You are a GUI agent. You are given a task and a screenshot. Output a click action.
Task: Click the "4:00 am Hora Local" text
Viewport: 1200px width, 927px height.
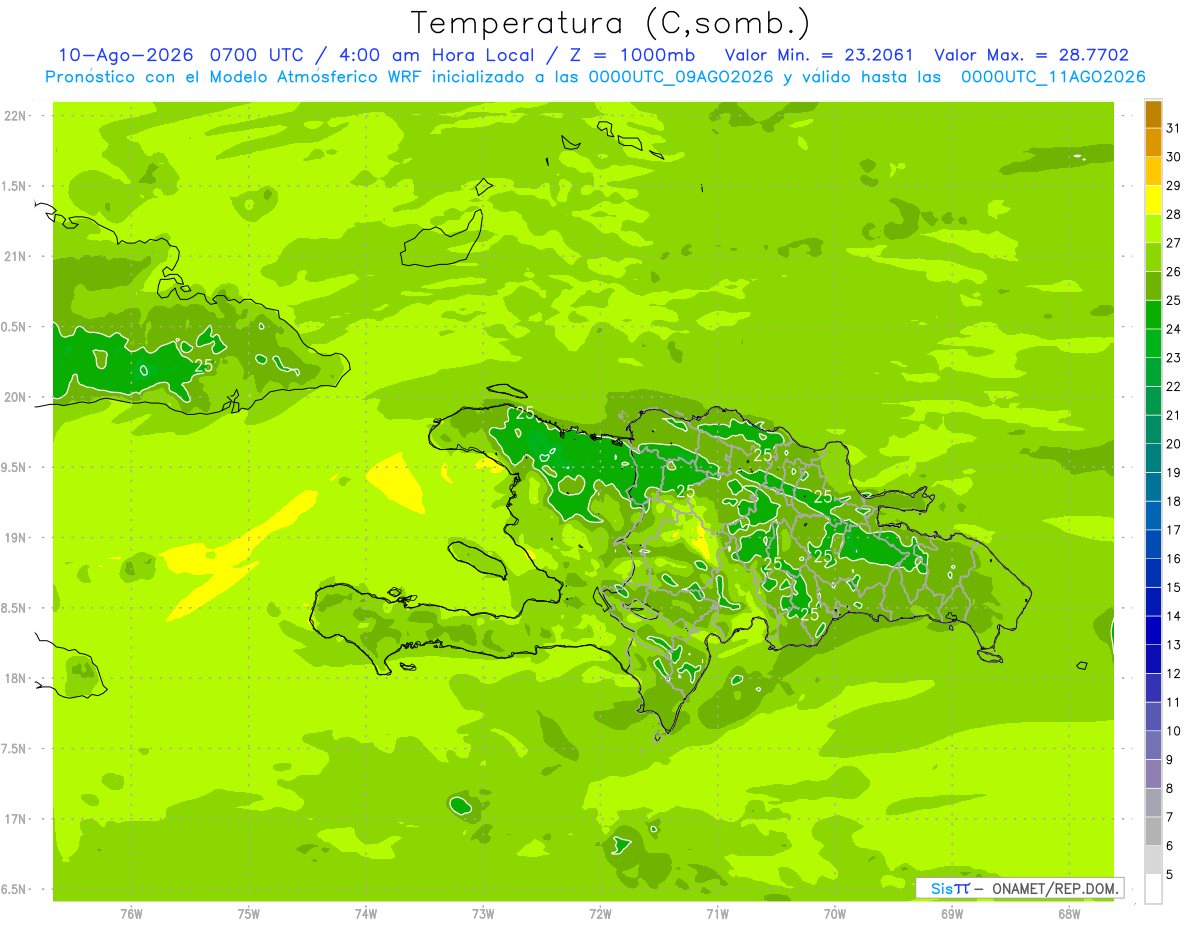click(437, 55)
